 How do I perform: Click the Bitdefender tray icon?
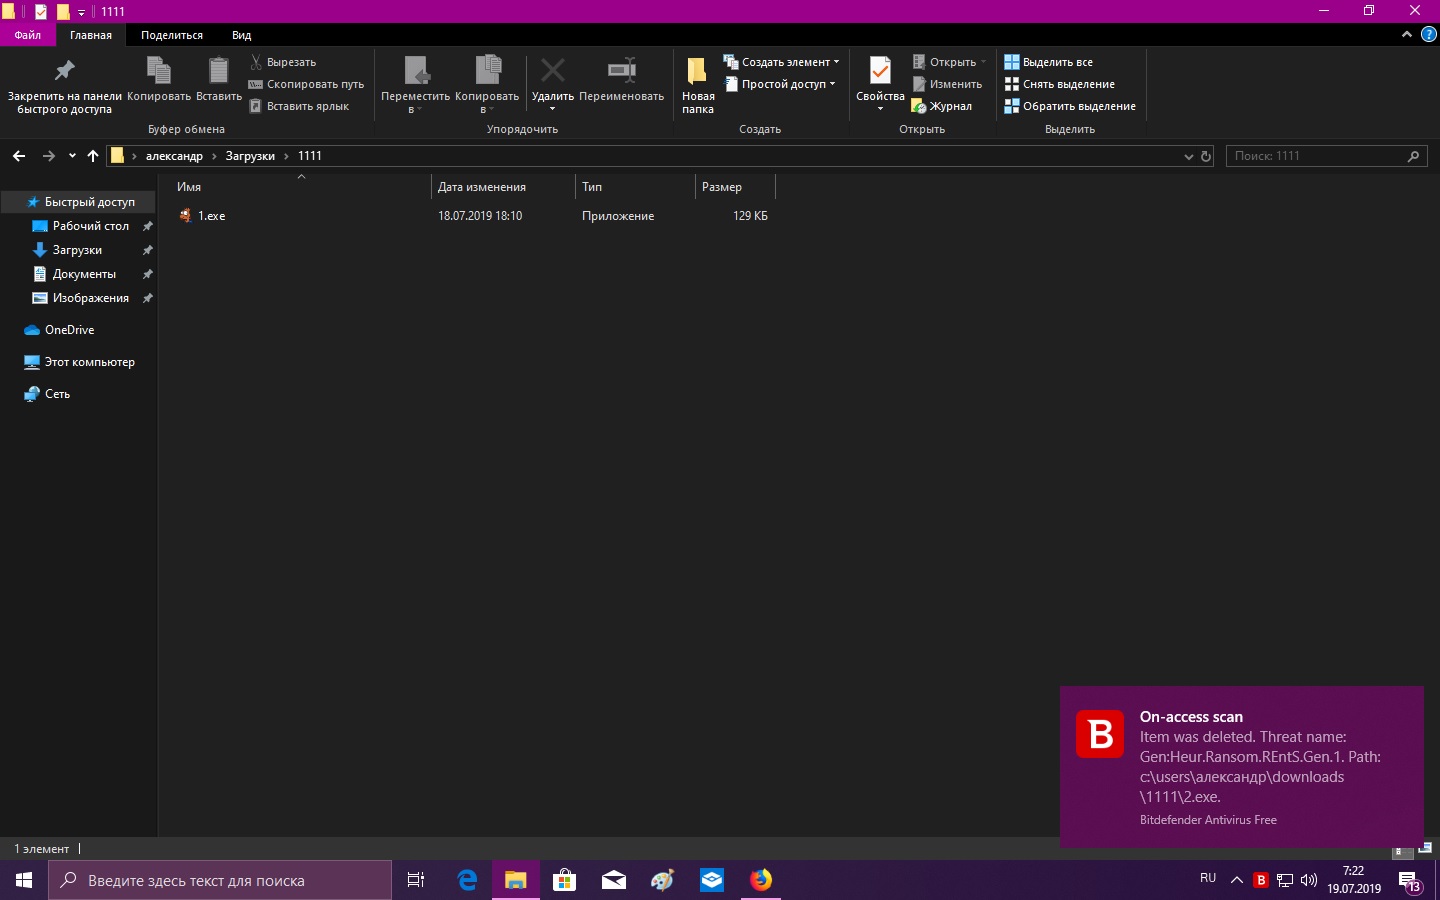point(1261,880)
